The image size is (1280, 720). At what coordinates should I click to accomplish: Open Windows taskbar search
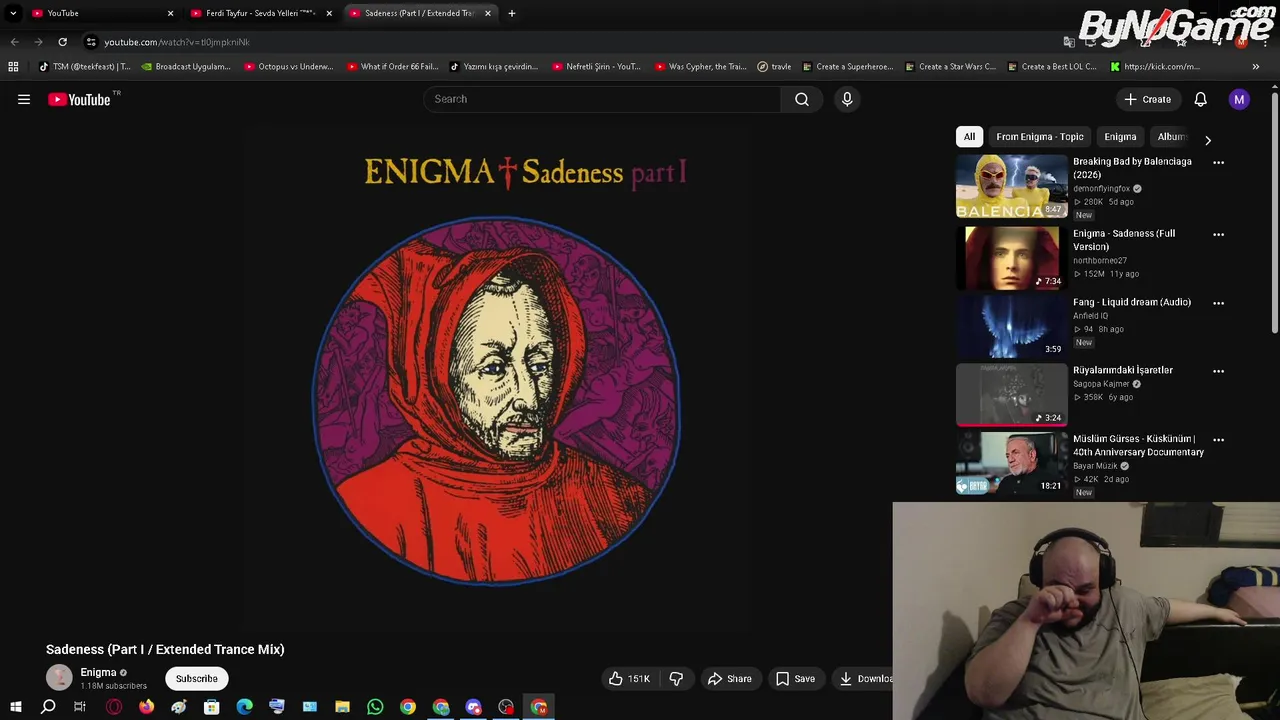click(48, 707)
